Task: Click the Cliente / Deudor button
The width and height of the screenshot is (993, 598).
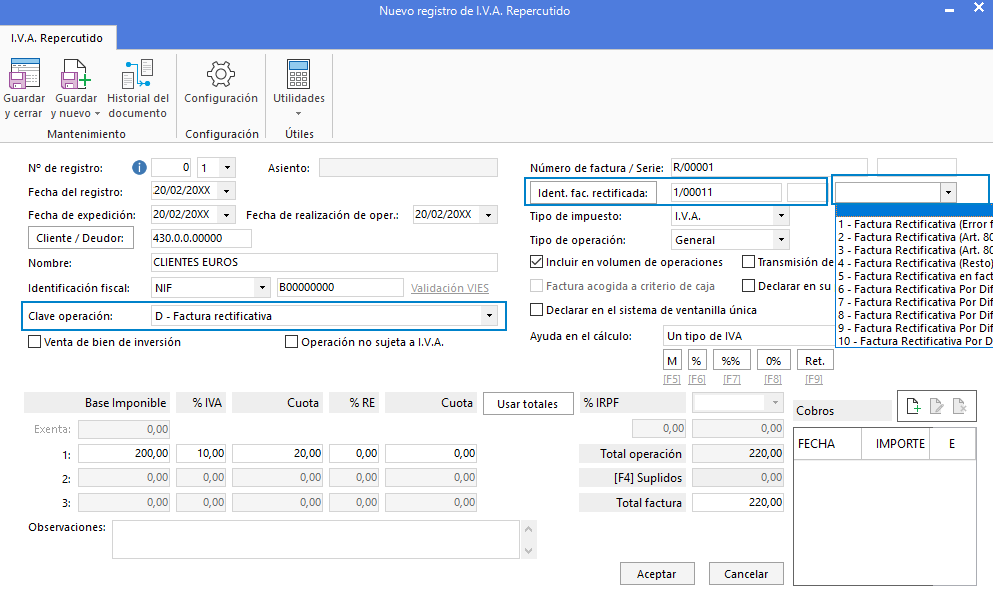Action: click(80, 238)
